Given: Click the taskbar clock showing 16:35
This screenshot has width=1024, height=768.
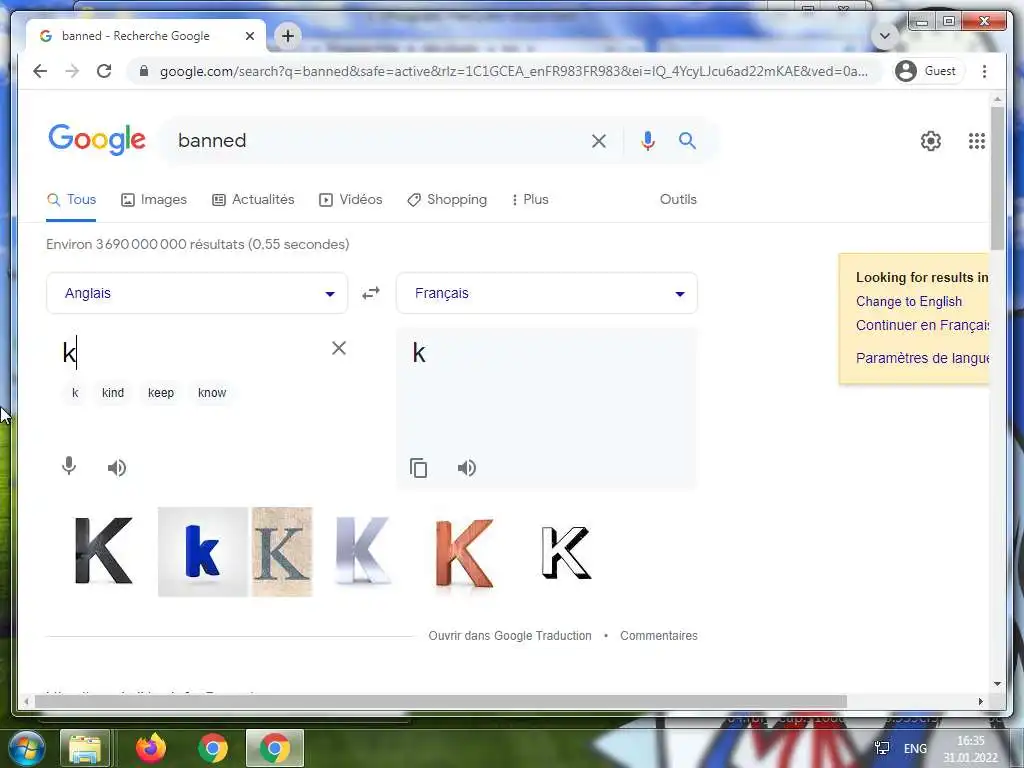Looking at the screenshot, I should coord(970,749).
